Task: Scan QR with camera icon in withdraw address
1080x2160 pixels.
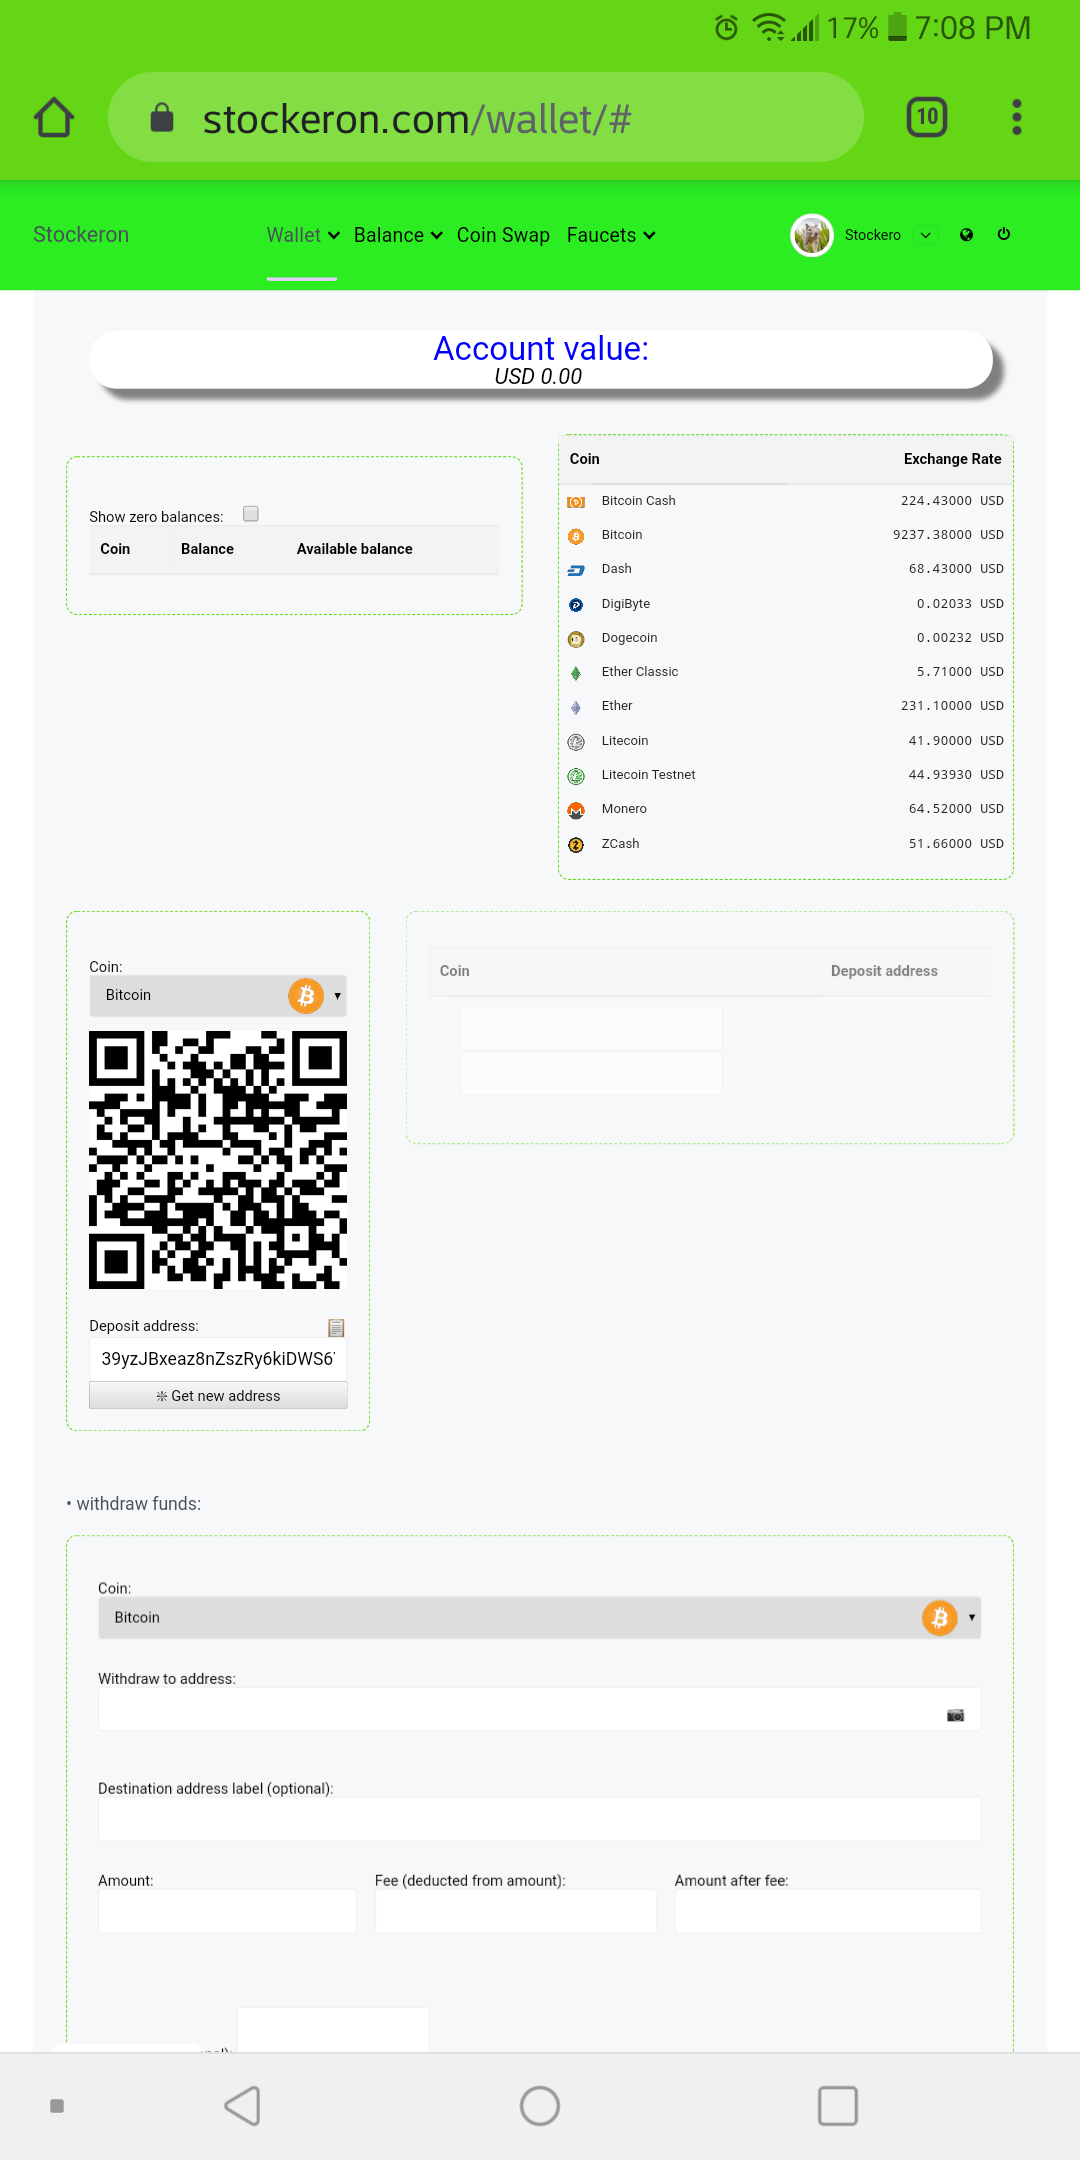Action: [x=956, y=1715]
